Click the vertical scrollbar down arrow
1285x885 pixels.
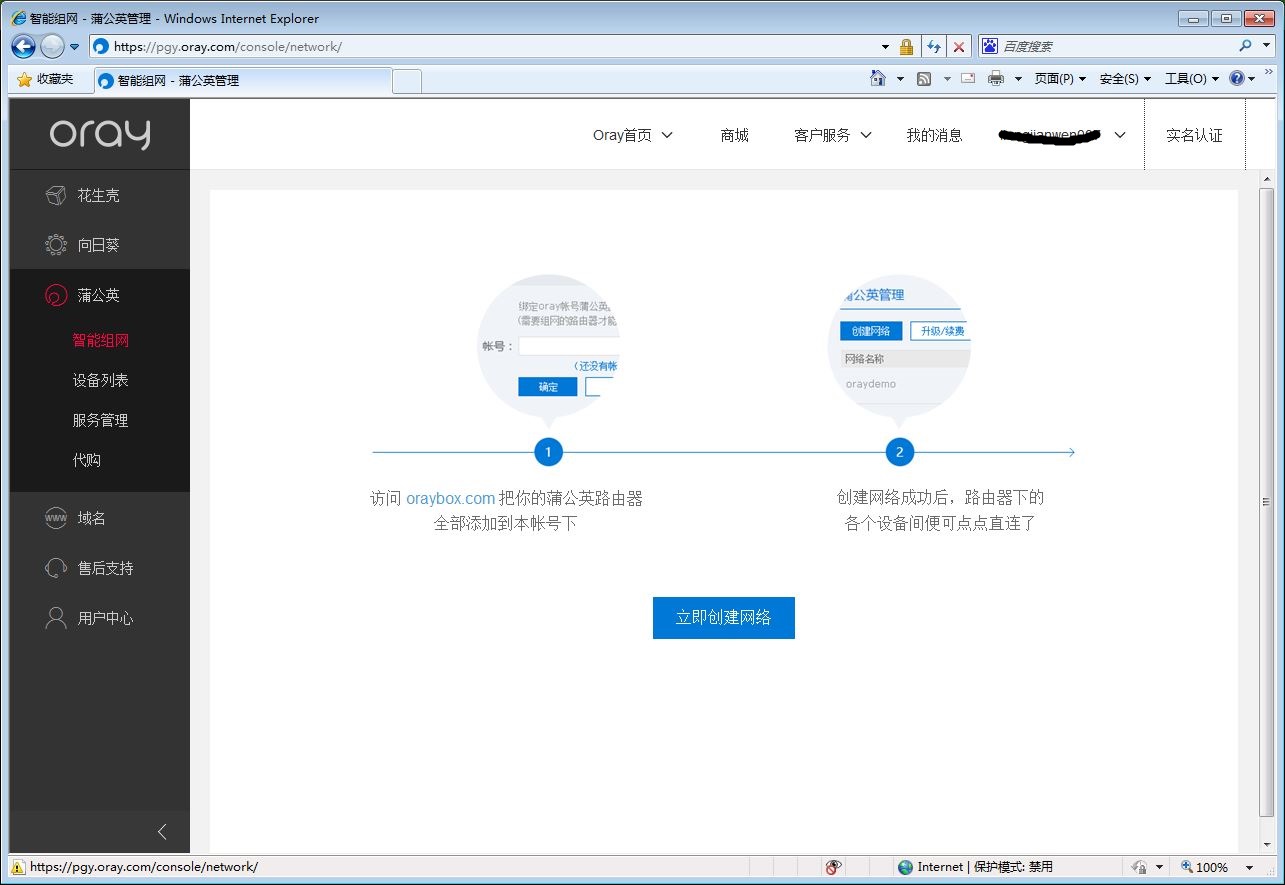point(1267,845)
